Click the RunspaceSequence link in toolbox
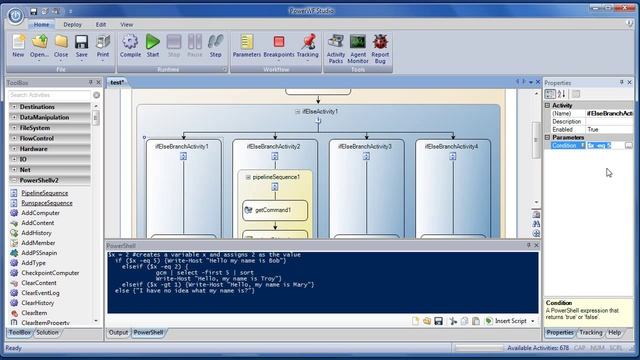The image size is (640, 360). [47, 203]
